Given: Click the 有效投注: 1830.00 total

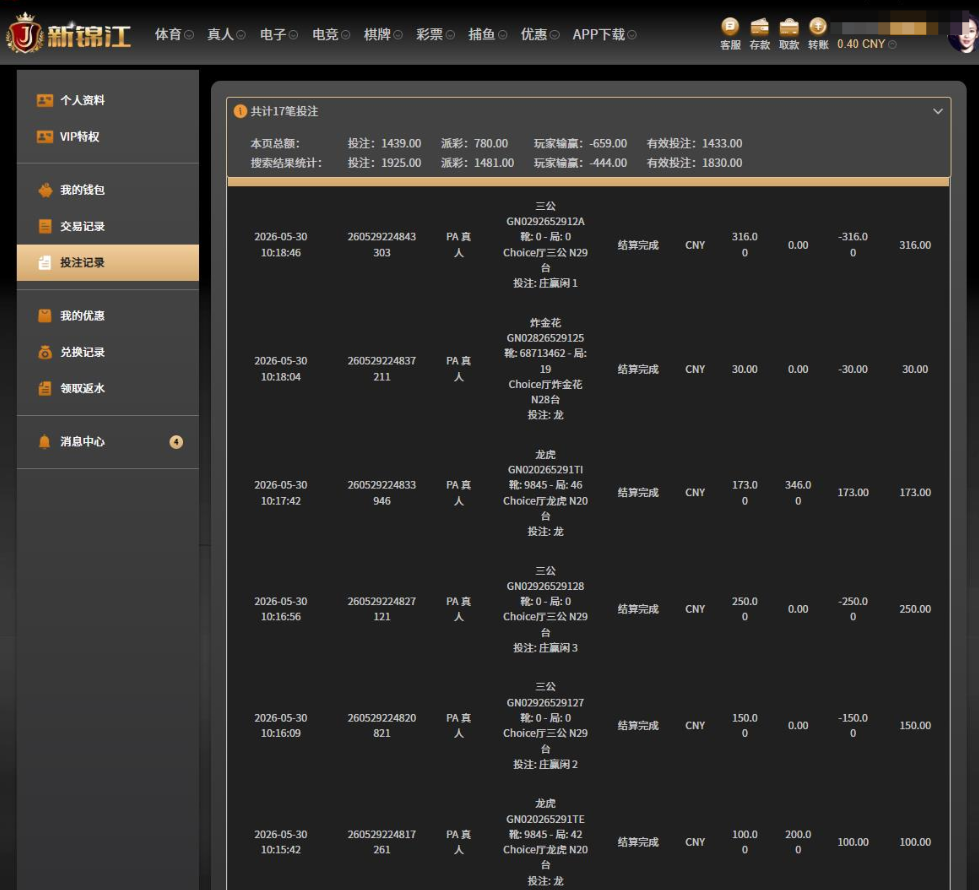Looking at the screenshot, I should tap(694, 163).
